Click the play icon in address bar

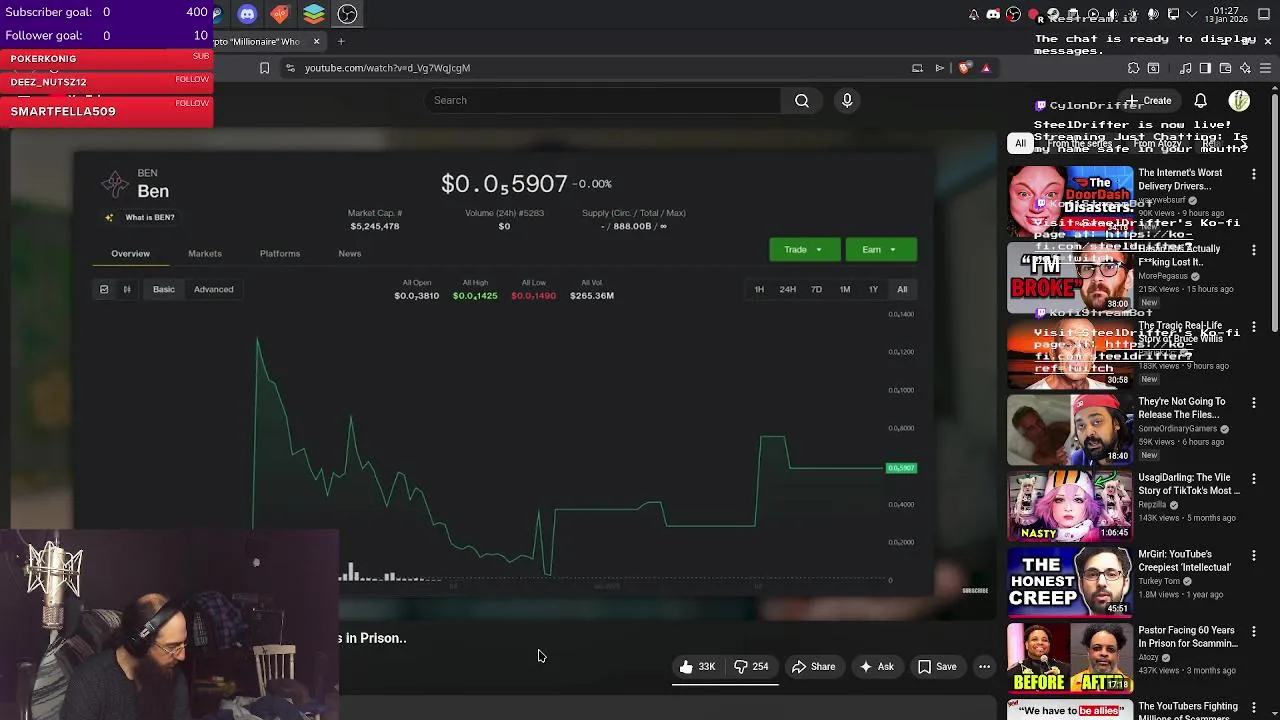click(940, 68)
